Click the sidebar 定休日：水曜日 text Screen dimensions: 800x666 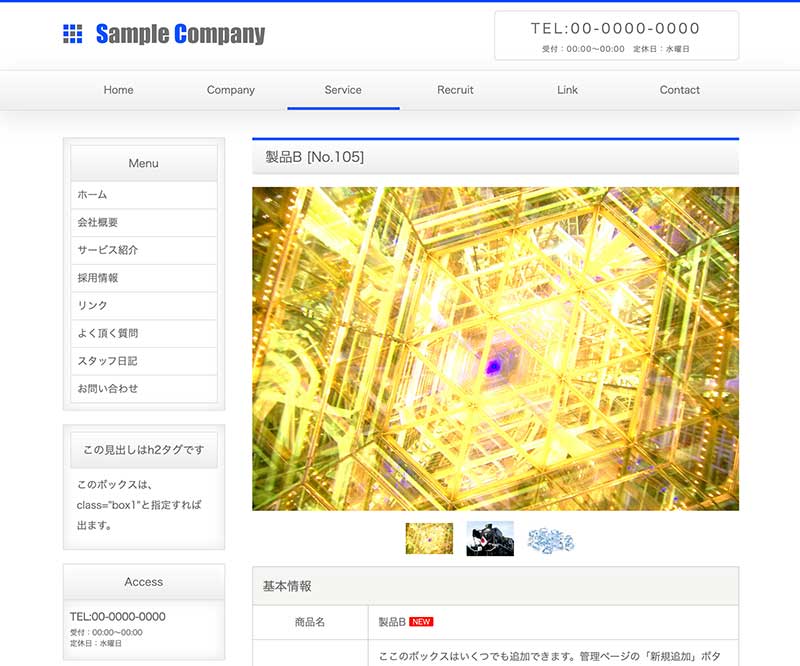[96, 644]
